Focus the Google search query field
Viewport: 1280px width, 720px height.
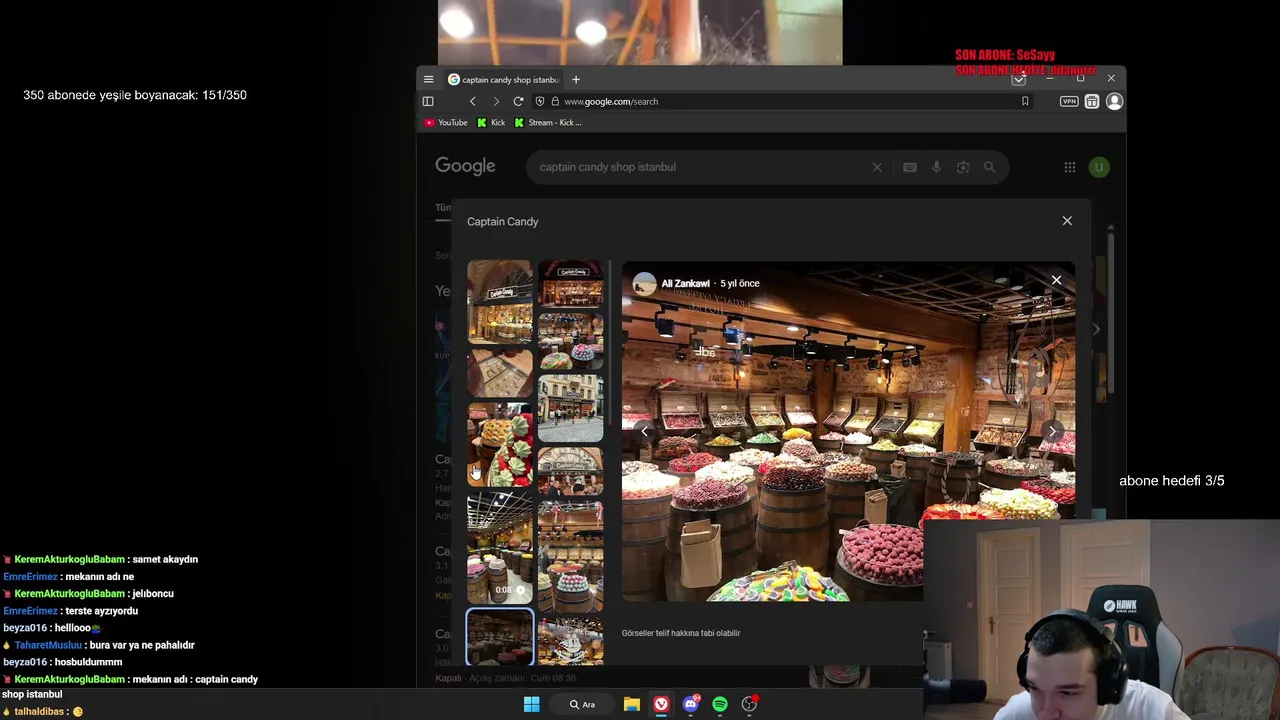point(700,167)
